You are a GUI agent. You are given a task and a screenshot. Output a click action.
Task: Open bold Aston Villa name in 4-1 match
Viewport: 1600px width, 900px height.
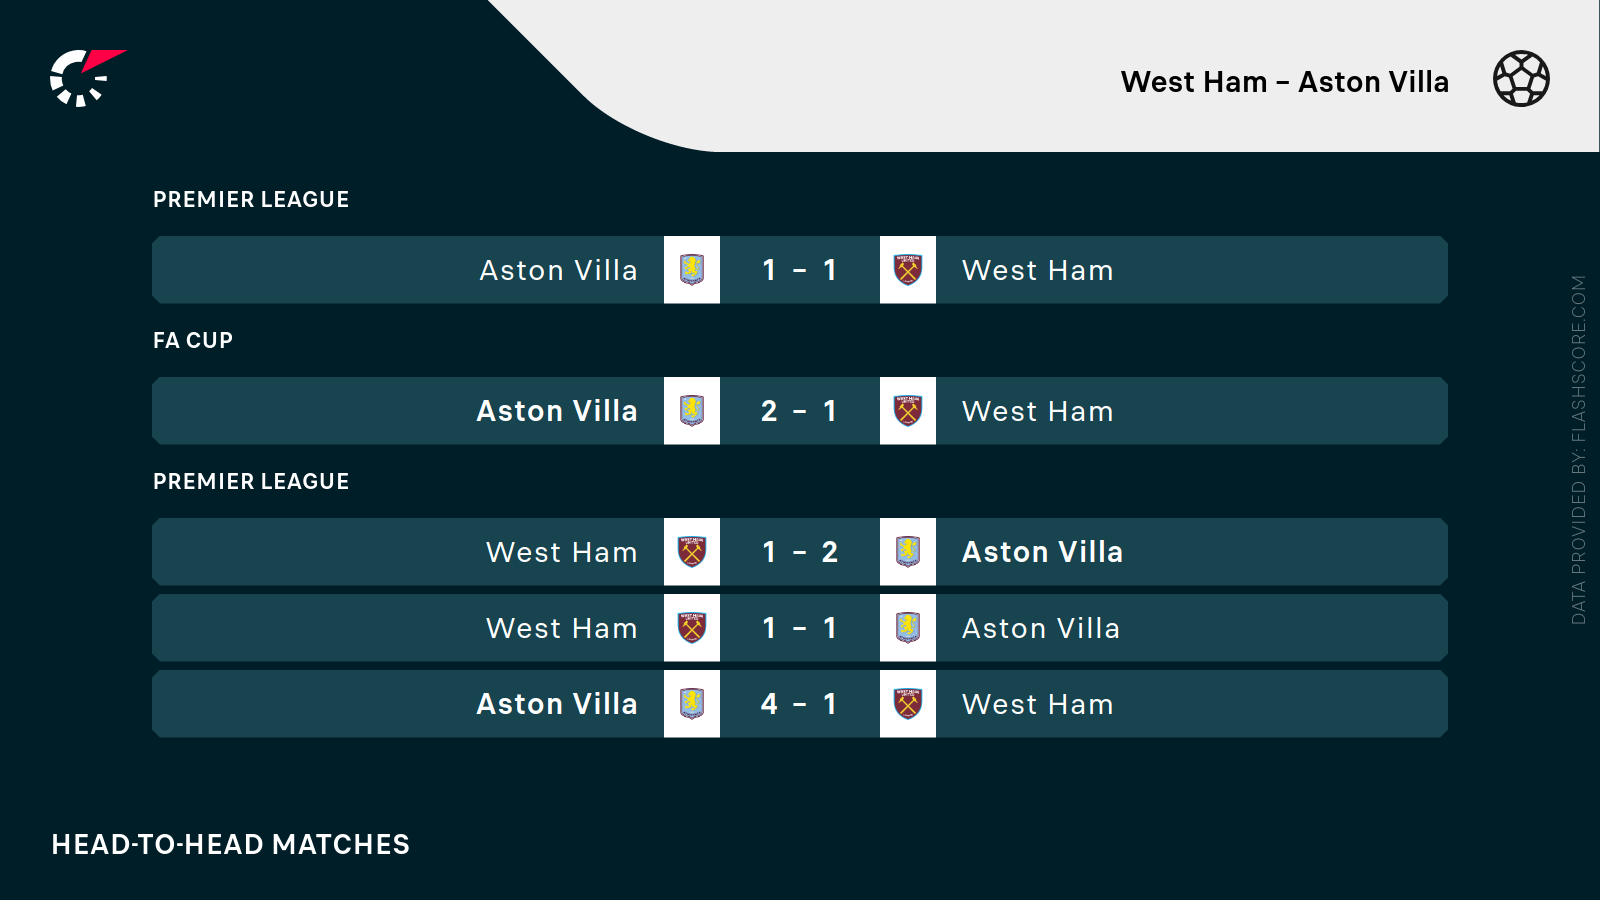tap(557, 704)
